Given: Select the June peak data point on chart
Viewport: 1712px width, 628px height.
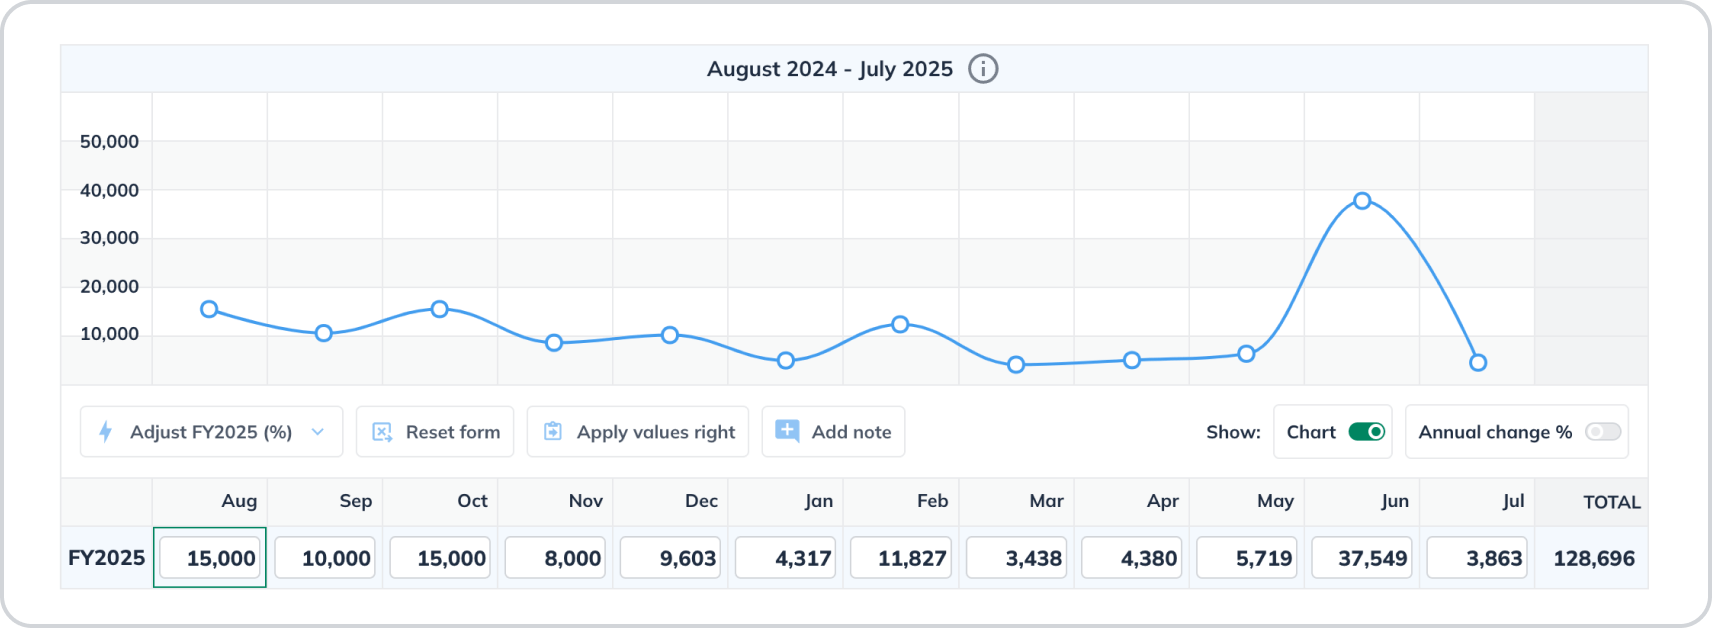Looking at the screenshot, I should click(x=1362, y=201).
